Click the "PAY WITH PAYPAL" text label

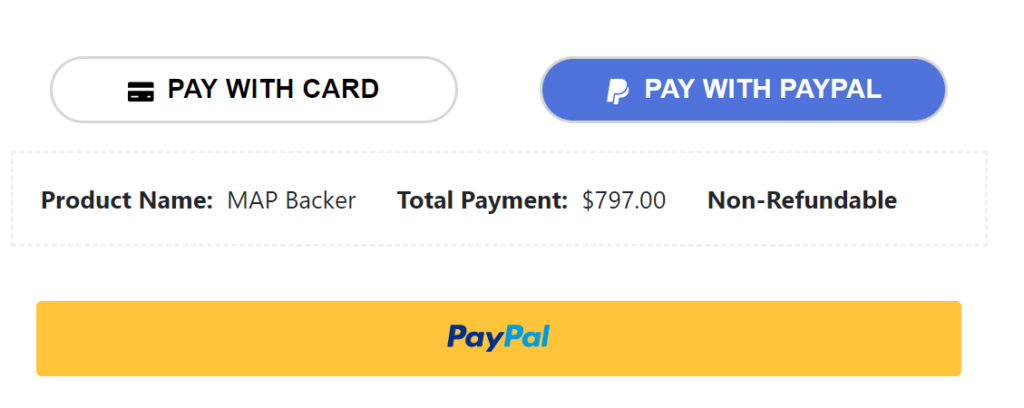click(x=762, y=90)
